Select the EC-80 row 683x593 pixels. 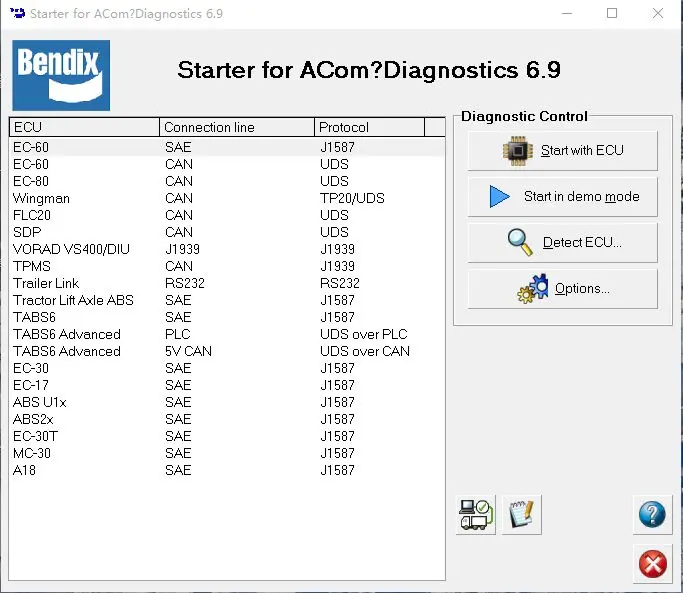(x=227, y=181)
